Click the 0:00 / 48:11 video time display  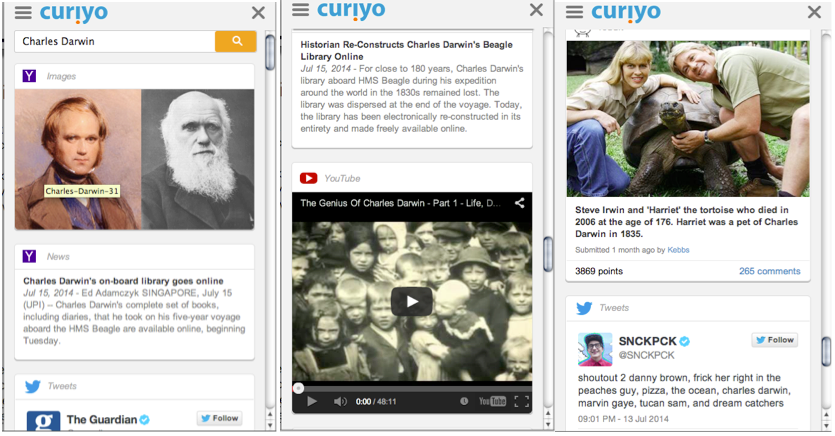[376, 401]
